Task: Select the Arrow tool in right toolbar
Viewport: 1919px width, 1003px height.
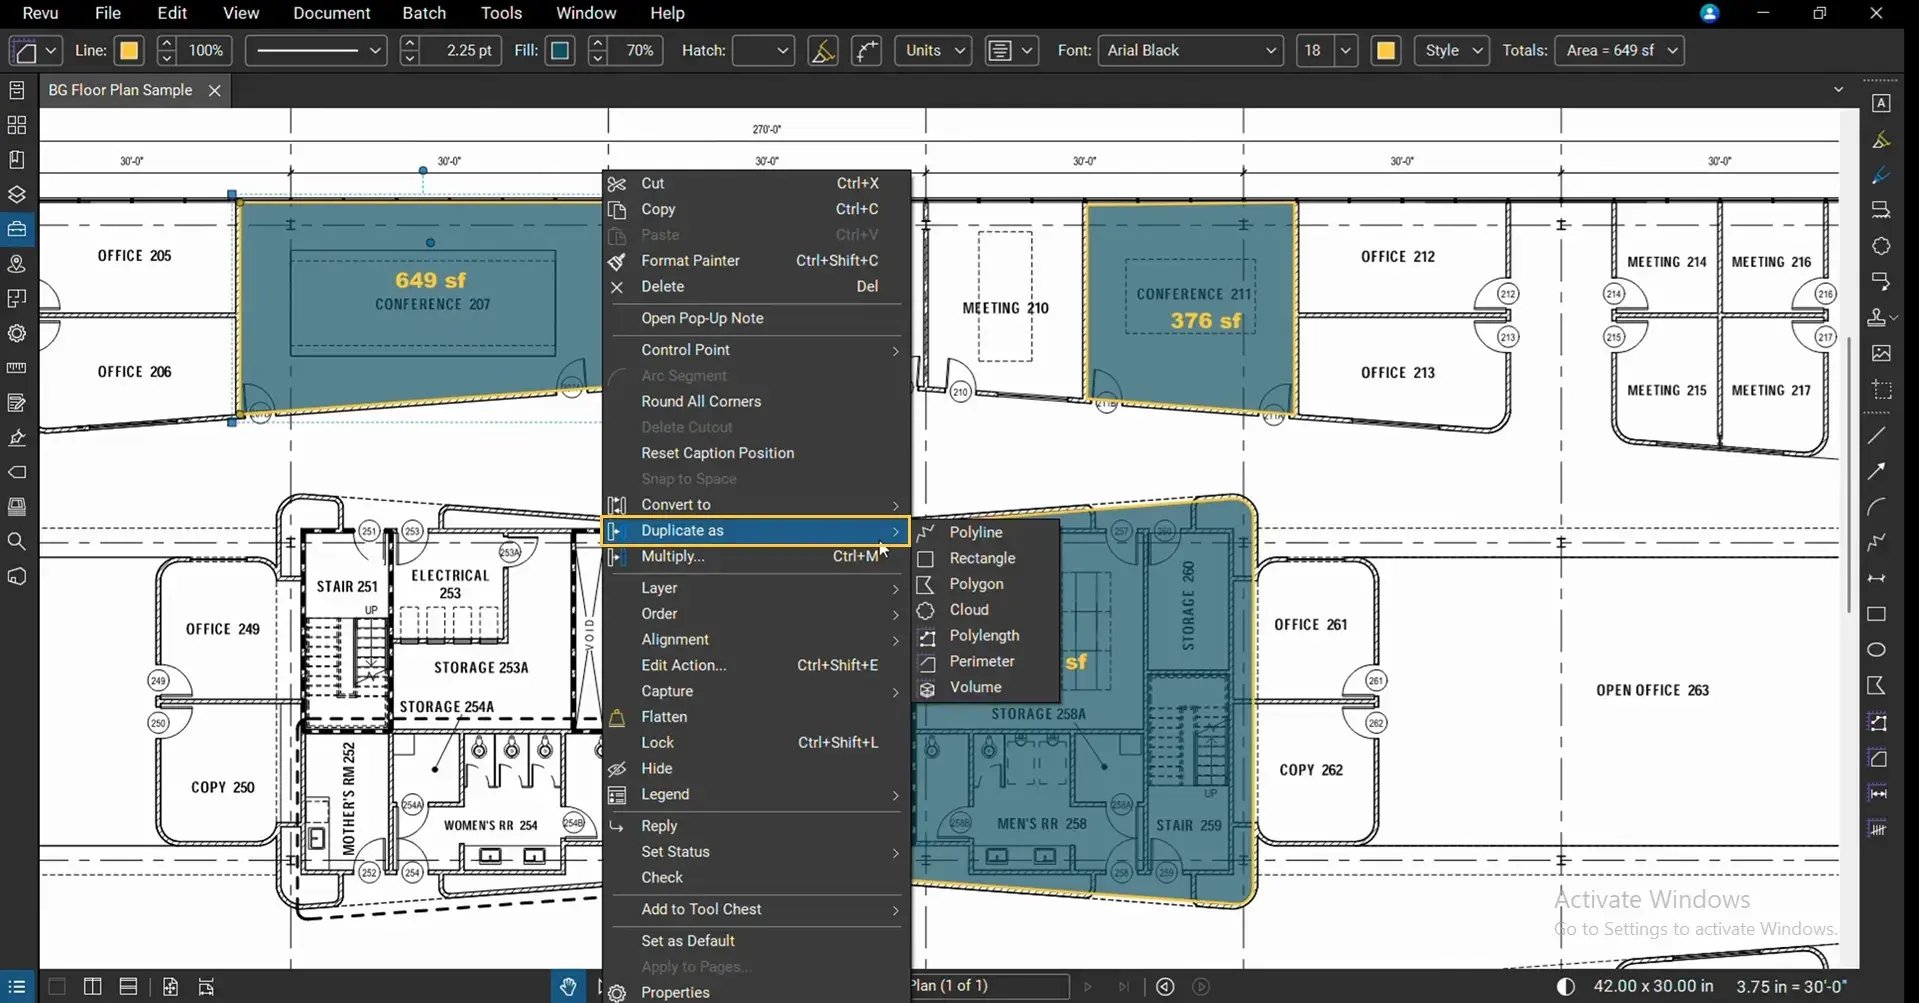Action: pyautogui.click(x=1877, y=471)
